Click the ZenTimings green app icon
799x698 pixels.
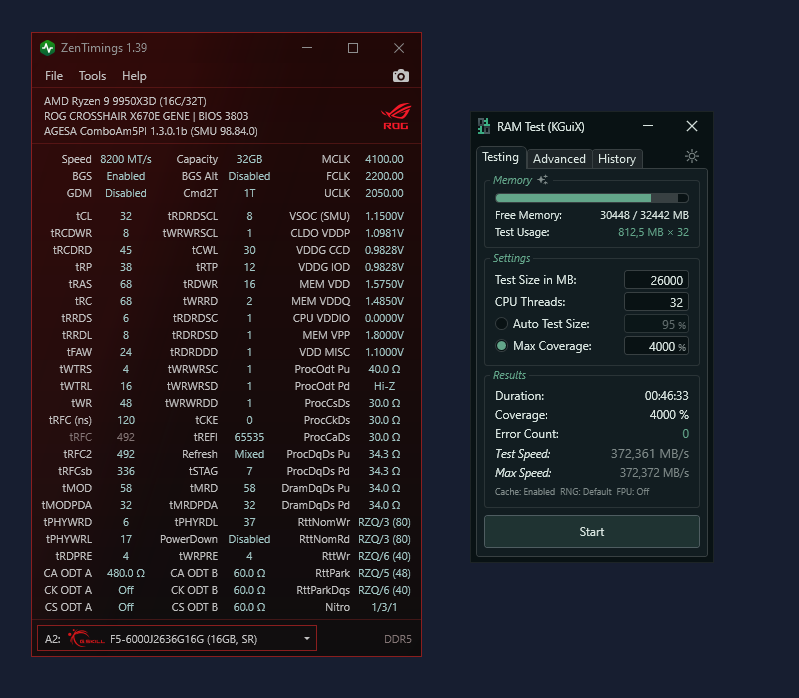[x=47, y=48]
